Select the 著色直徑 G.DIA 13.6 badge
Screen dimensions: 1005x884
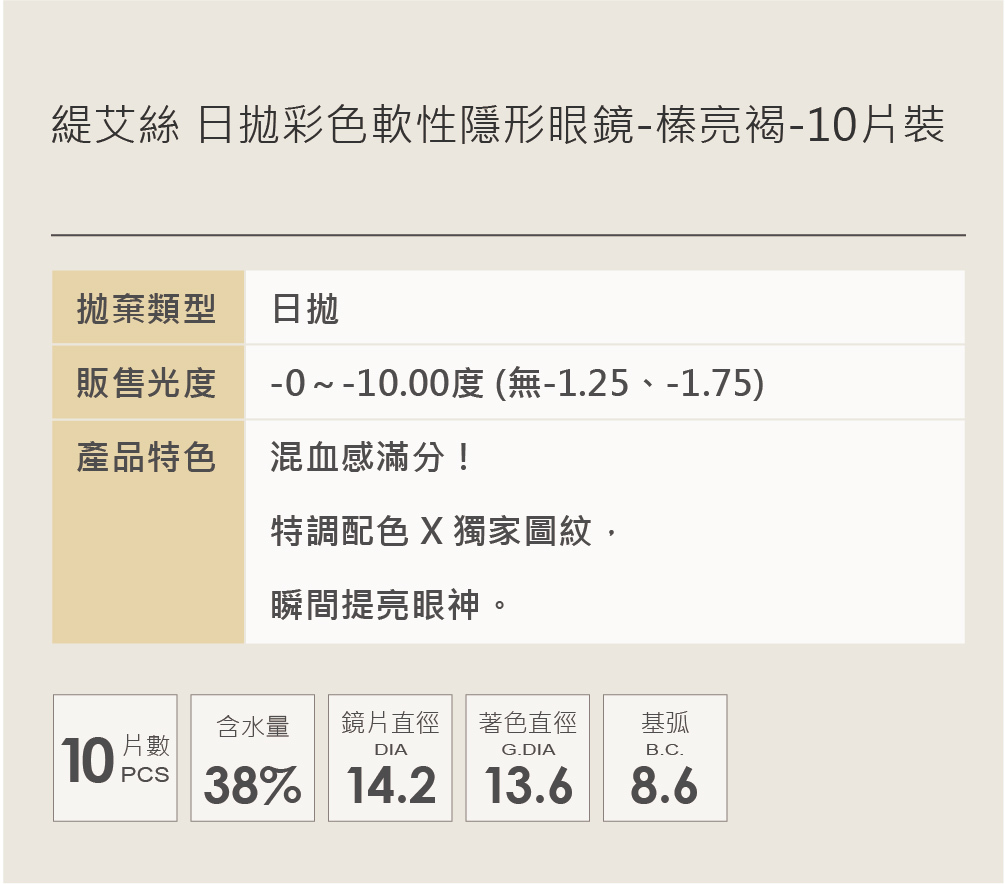tap(528, 758)
